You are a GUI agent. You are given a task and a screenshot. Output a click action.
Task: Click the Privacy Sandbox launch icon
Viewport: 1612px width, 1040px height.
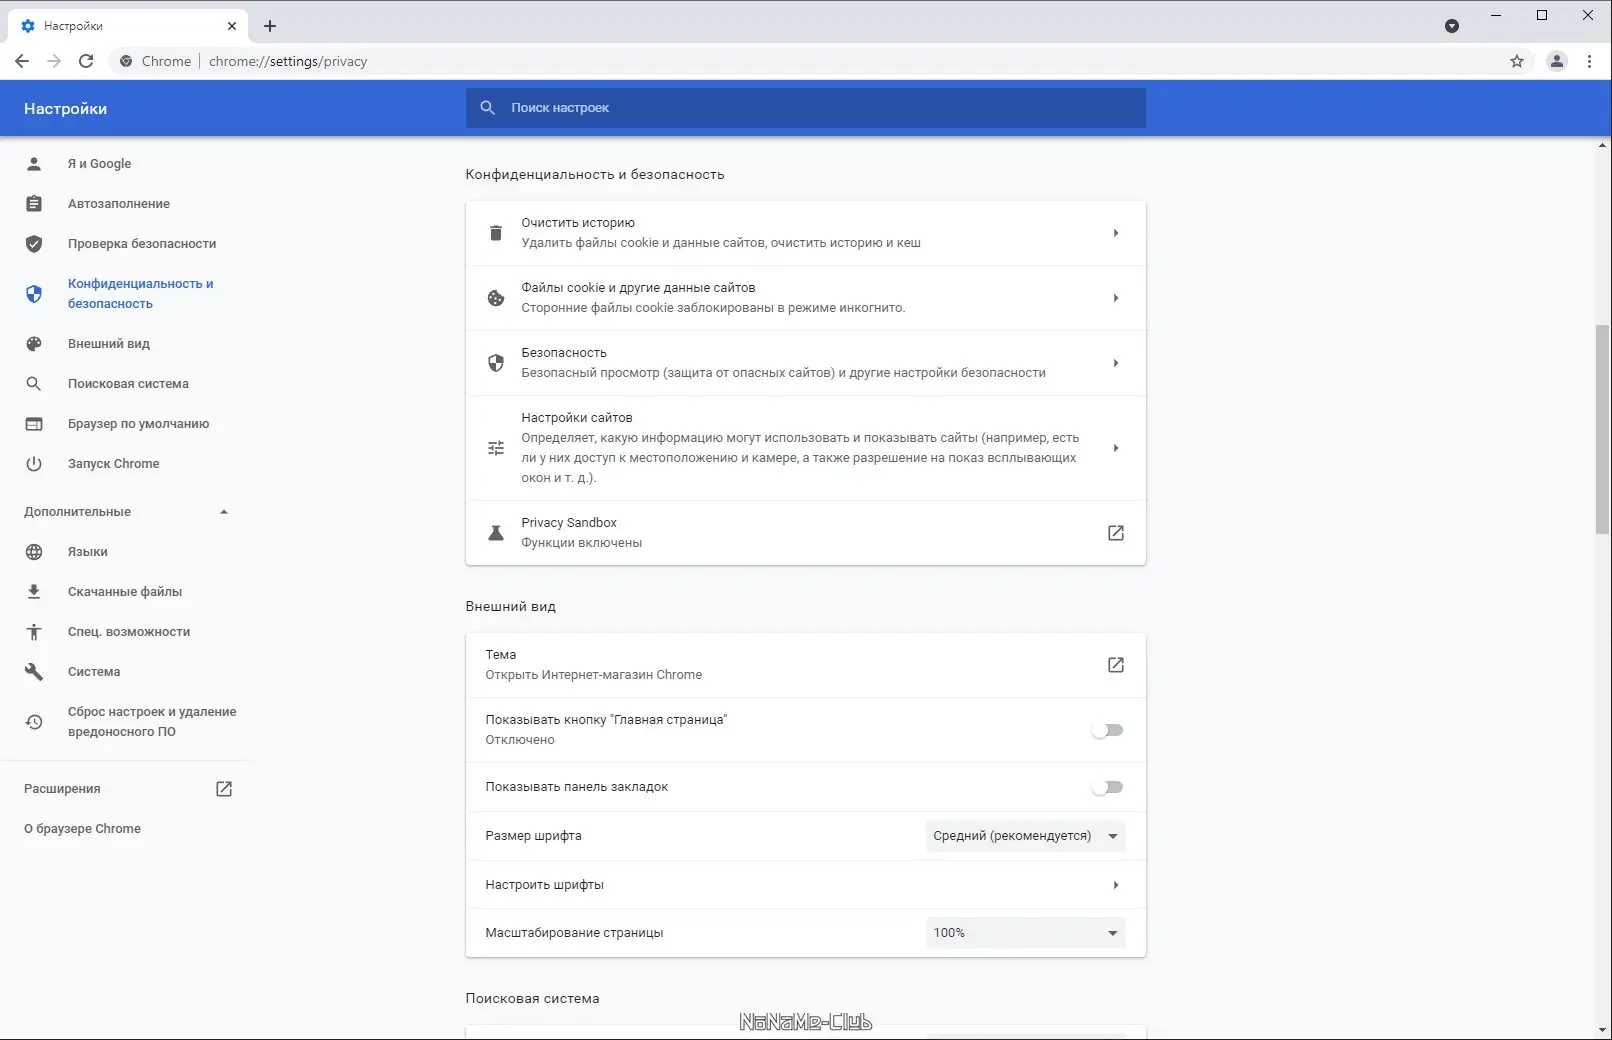(1116, 533)
